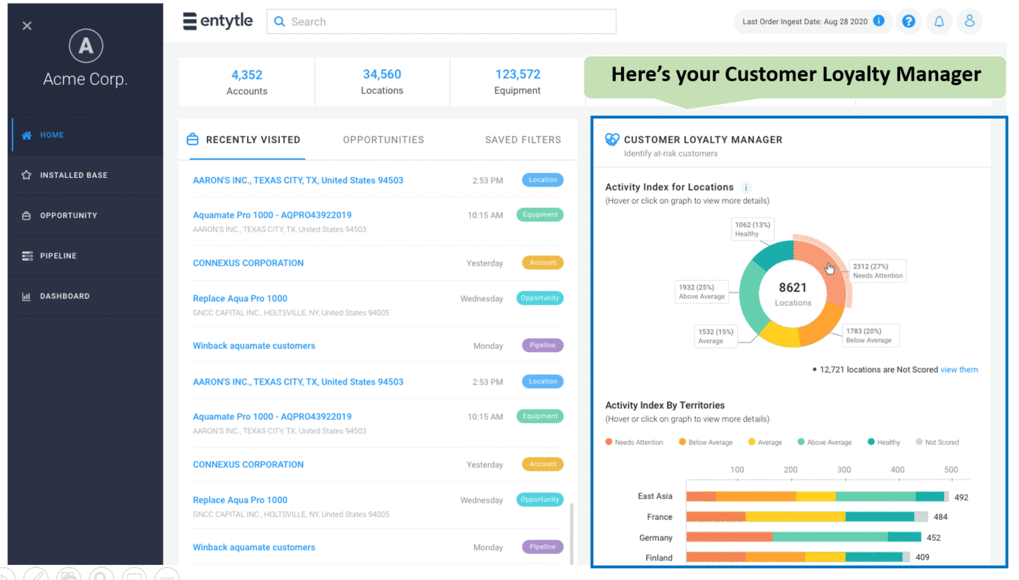Click the 'Average' legend label with the yellow dot
The width and height of the screenshot is (1019, 580).
[769, 442]
